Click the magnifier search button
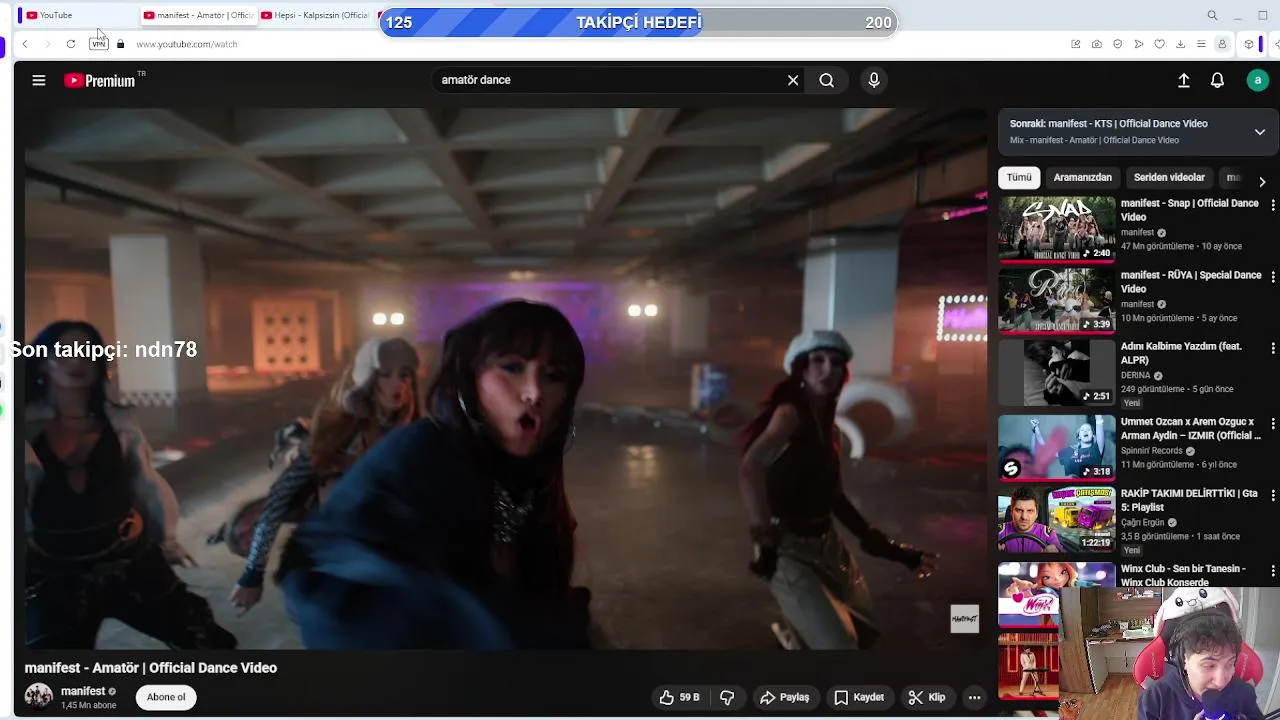This screenshot has width=1280, height=720. coord(826,80)
